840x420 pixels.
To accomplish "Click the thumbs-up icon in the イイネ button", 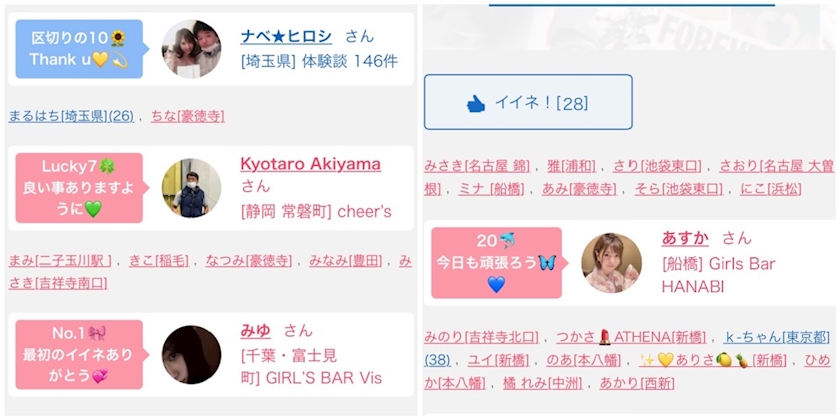I will click(476, 103).
